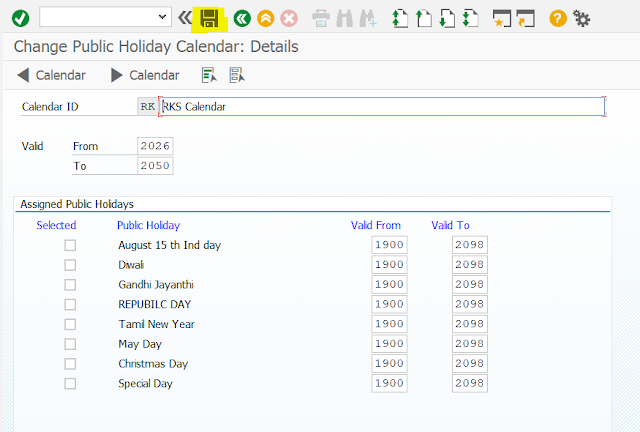Open the command field dropdown arrow
Viewport: 640px width, 432px height.
163,18
